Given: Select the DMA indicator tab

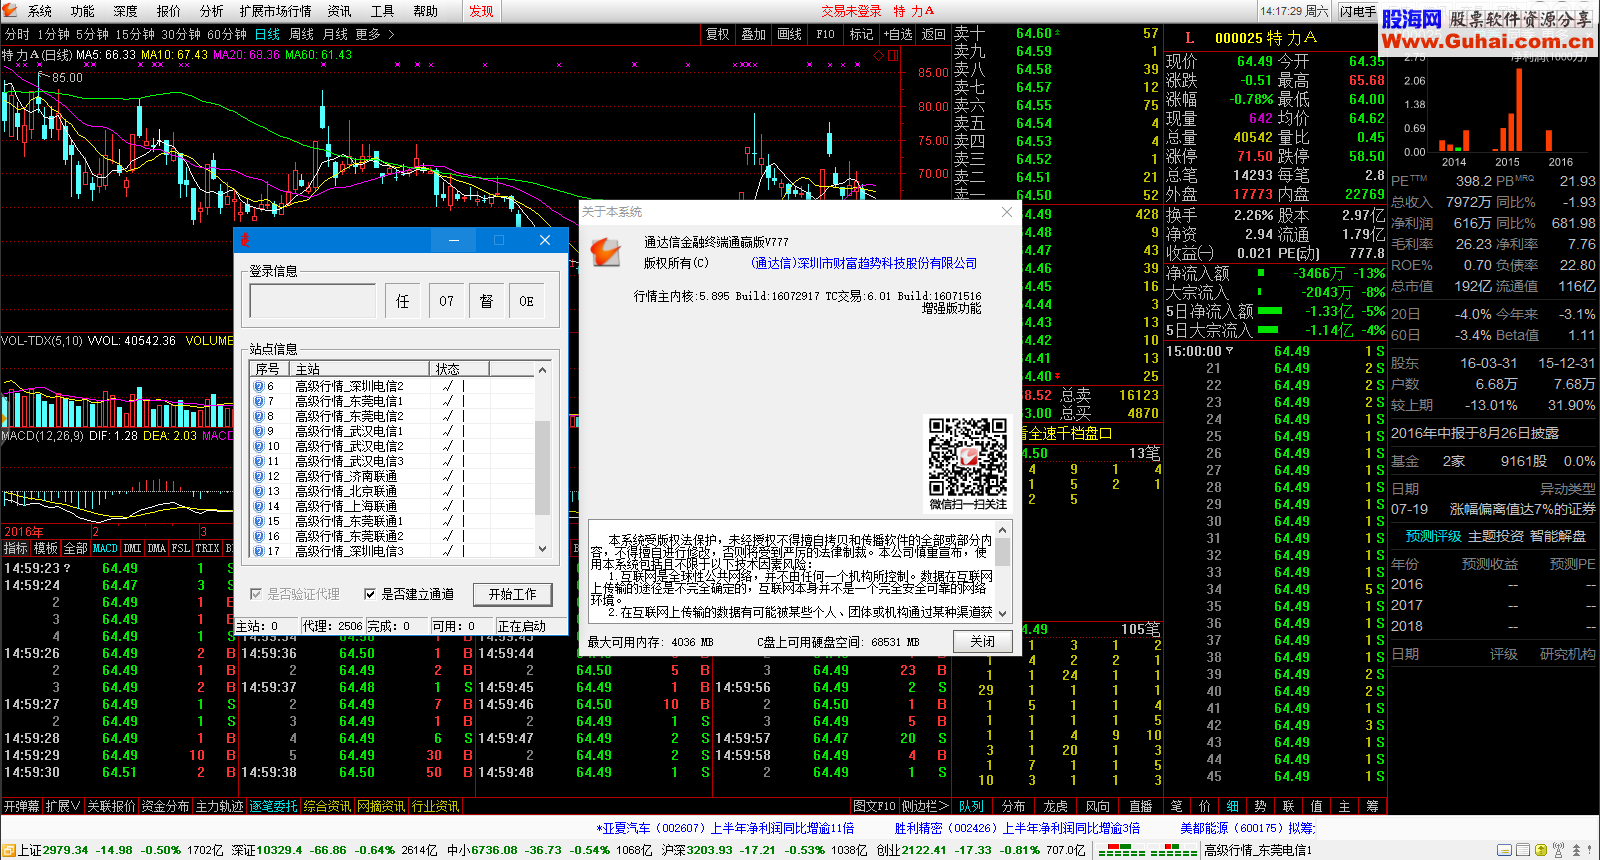Looking at the screenshot, I should 157,548.
